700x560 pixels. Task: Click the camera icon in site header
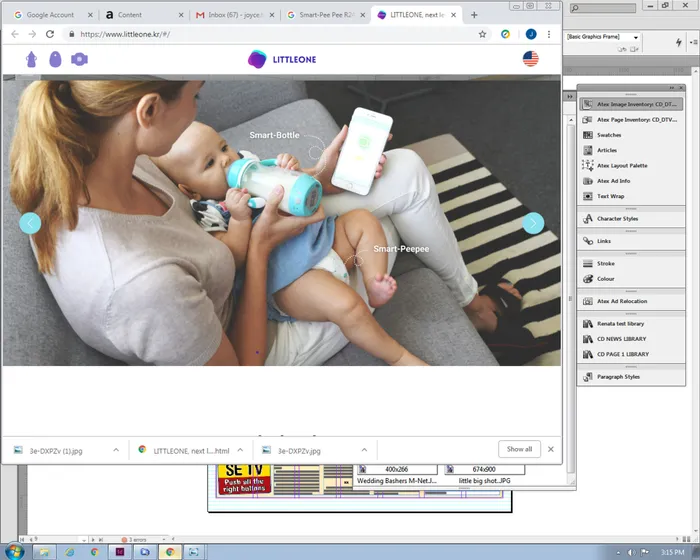79,59
